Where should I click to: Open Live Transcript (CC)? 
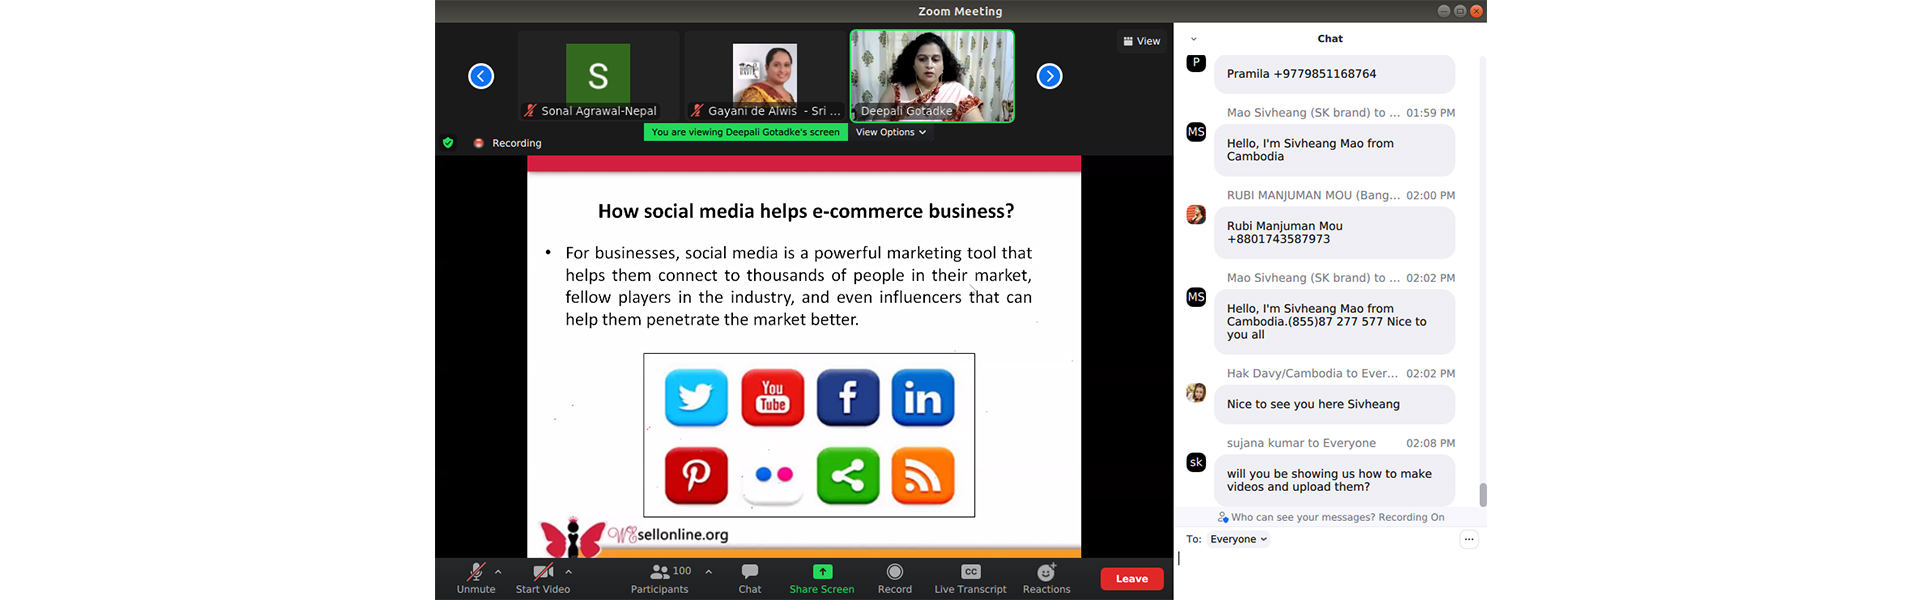[x=970, y=578]
